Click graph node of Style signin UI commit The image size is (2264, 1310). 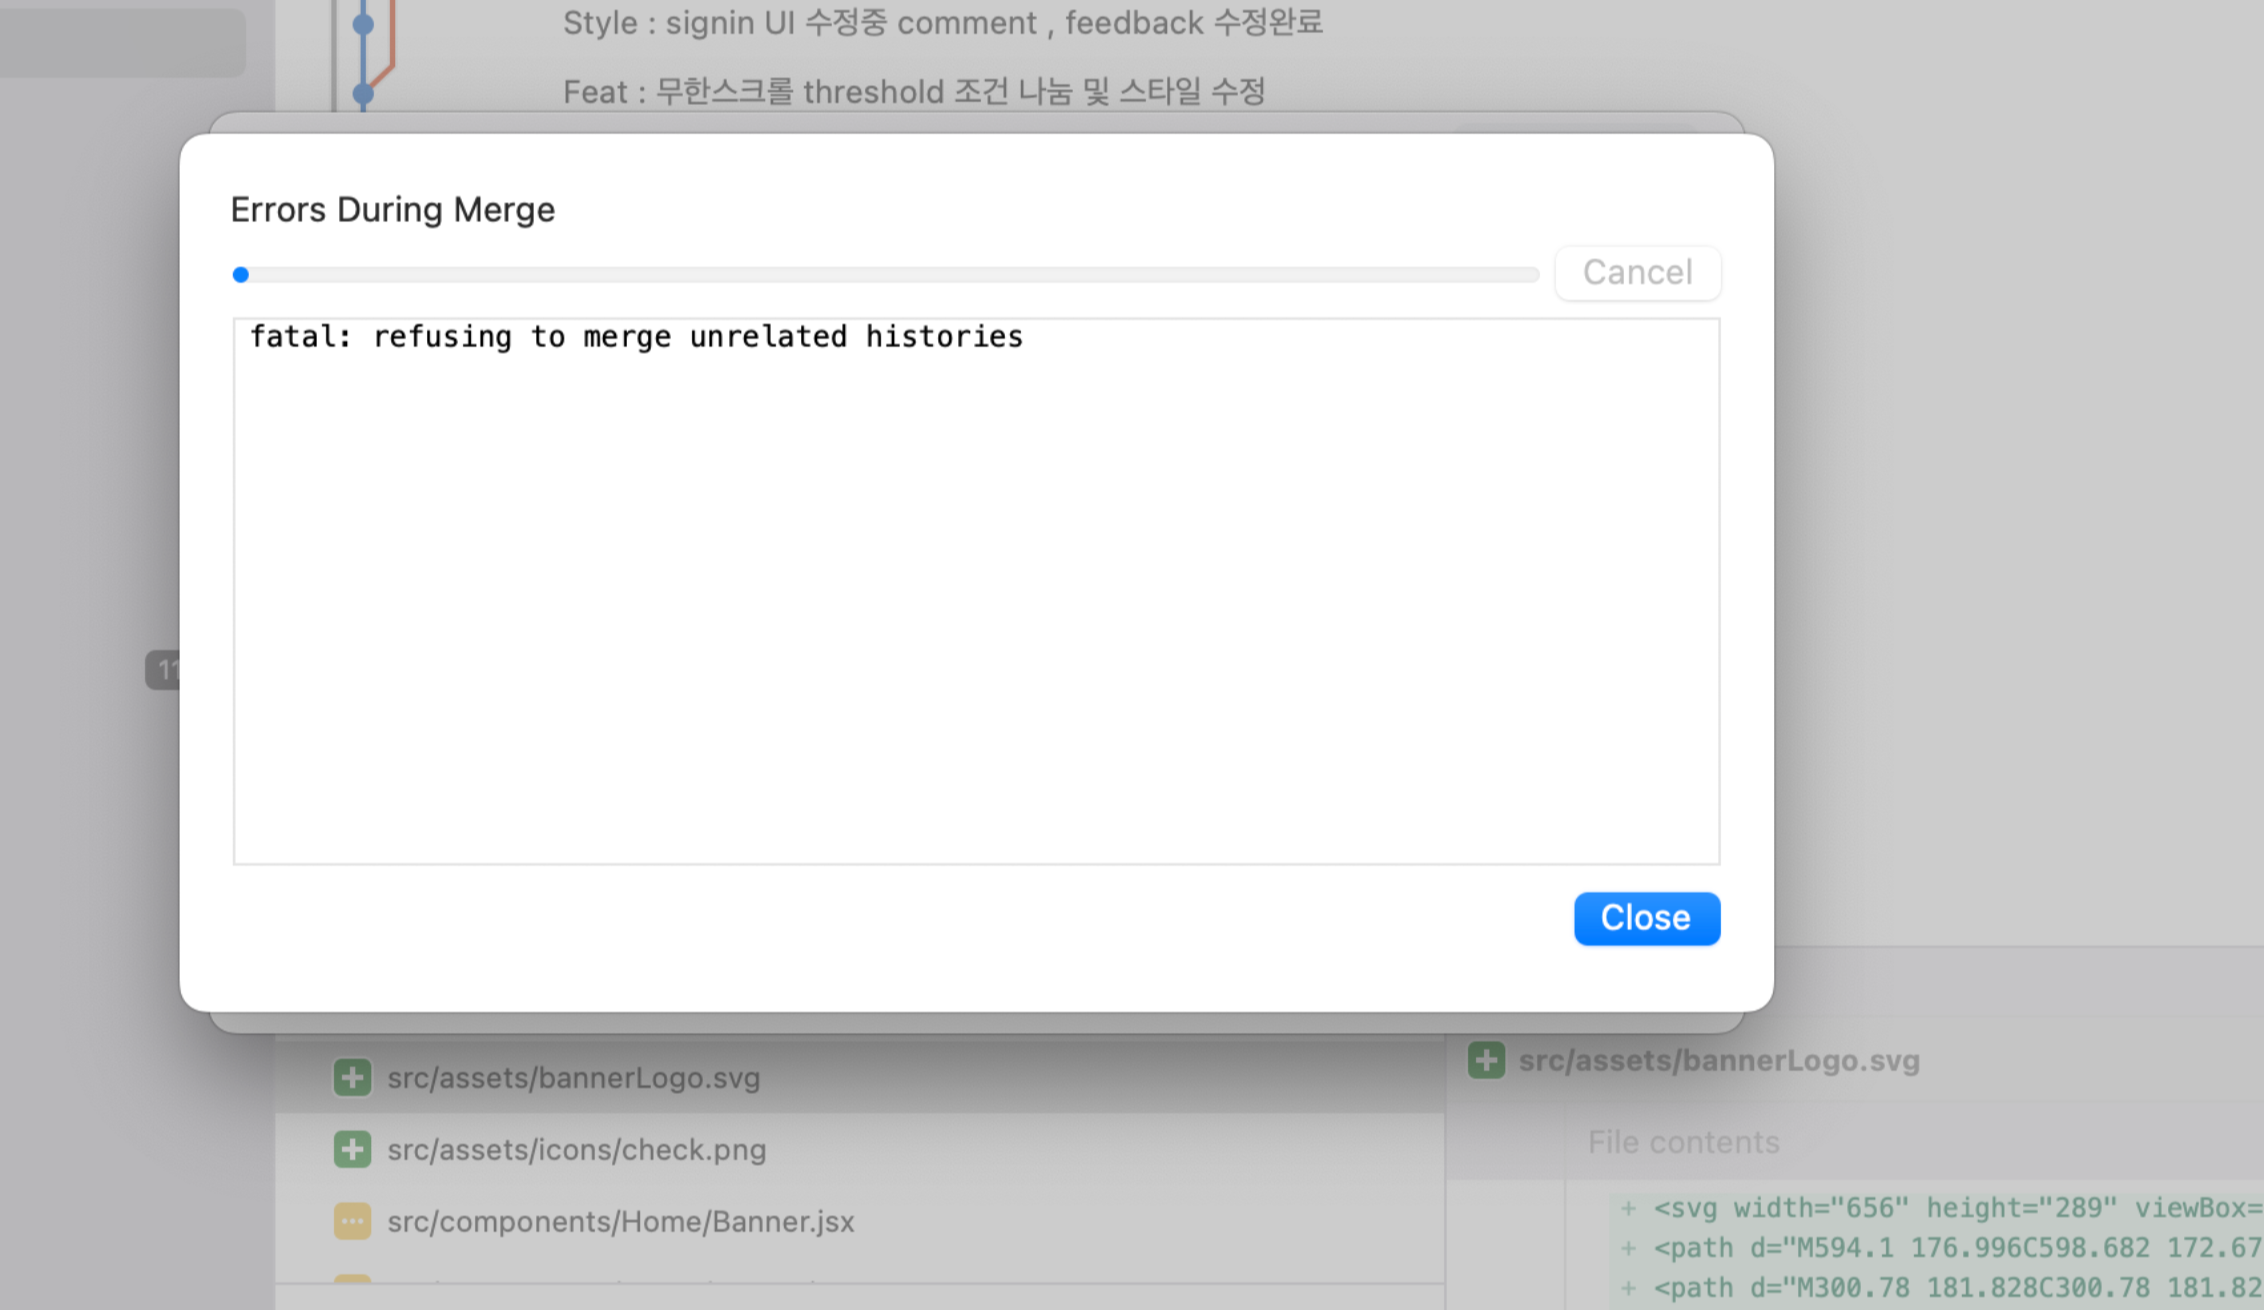point(363,24)
